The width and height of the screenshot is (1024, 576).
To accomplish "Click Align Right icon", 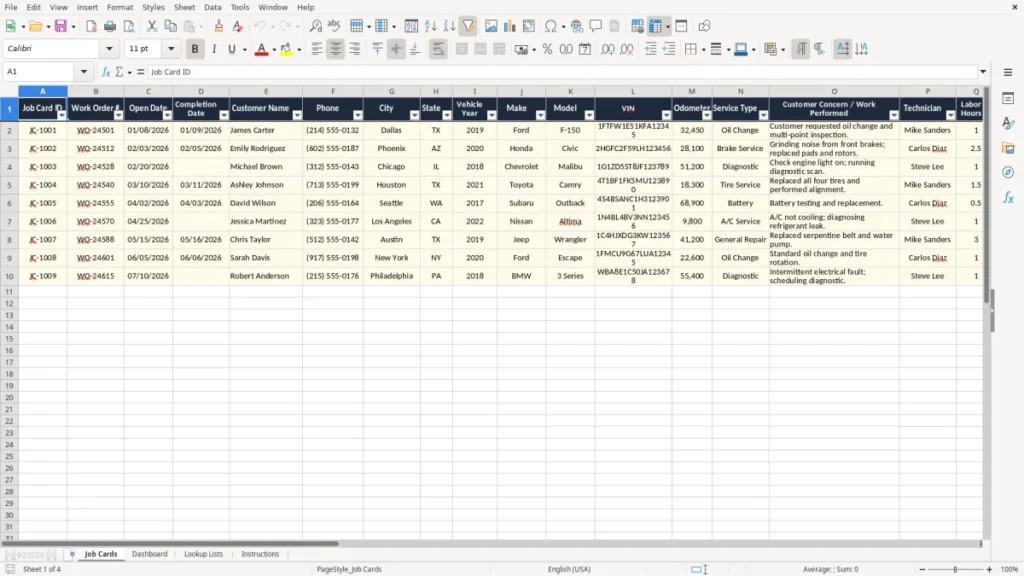I will (x=355, y=49).
